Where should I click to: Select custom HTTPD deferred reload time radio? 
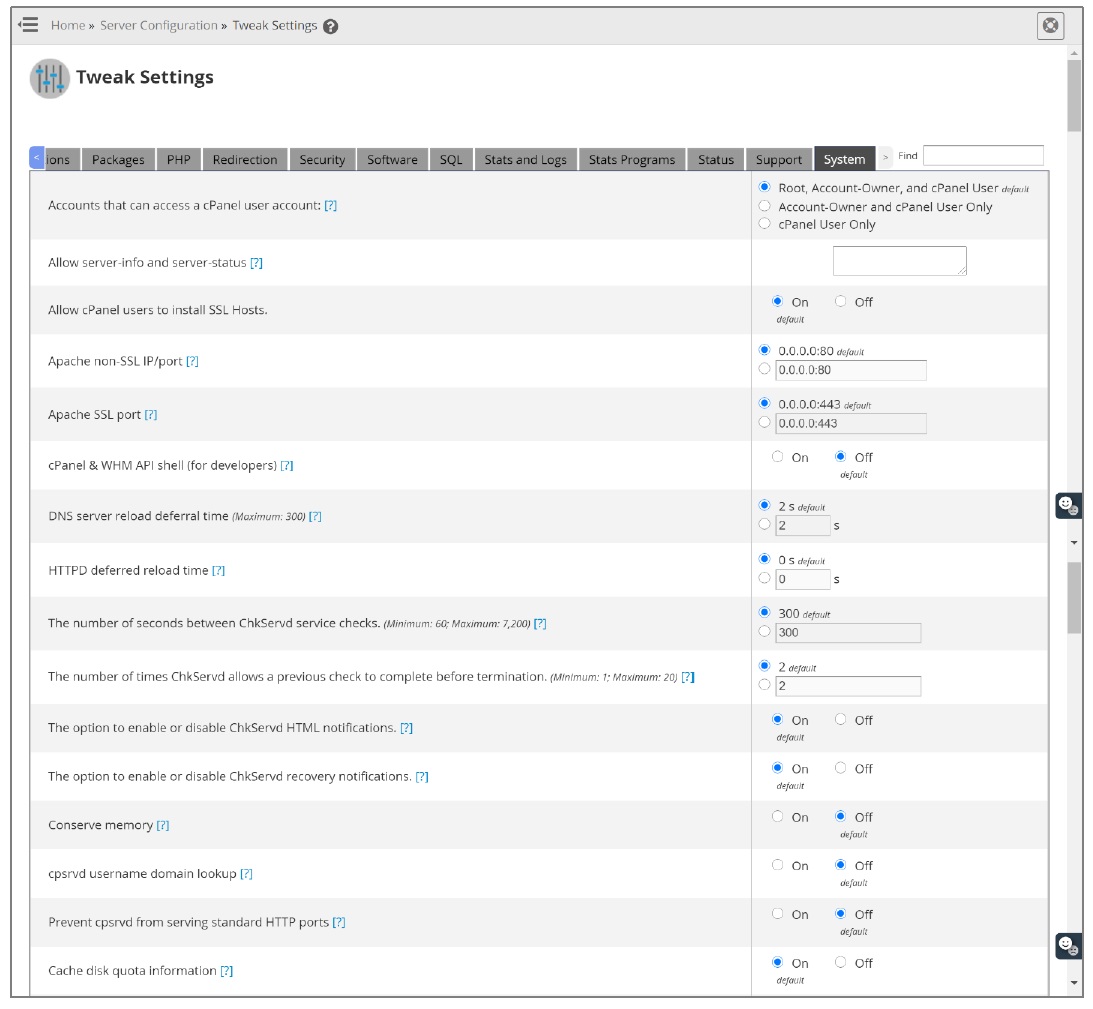tap(765, 578)
